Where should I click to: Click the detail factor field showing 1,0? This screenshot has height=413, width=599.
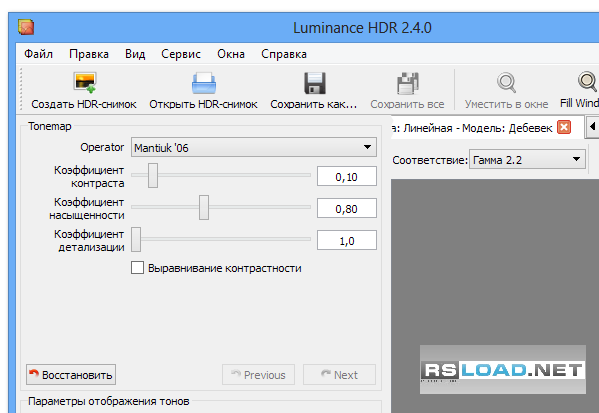tap(346, 240)
